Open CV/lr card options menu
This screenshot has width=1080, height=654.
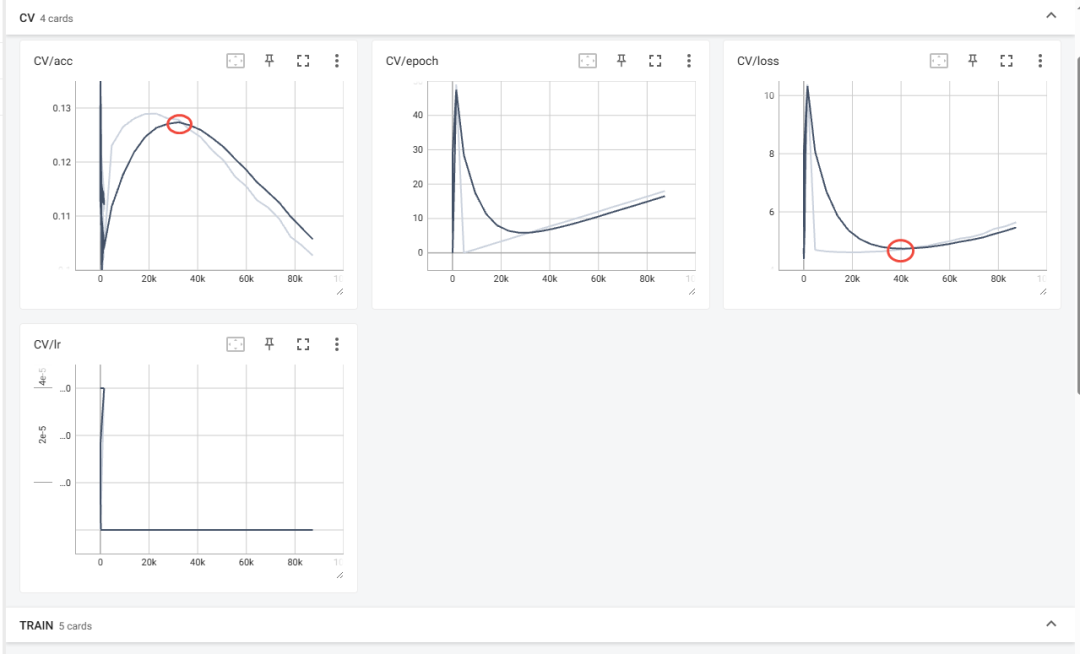(x=337, y=344)
